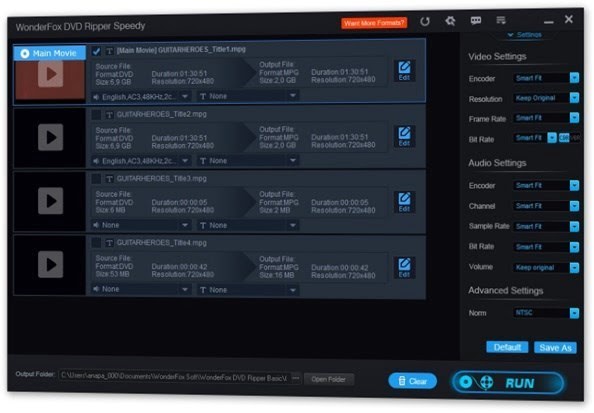Click rename T icon for Title2.mpg
The height and width of the screenshot is (413, 594).
pos(109,115)
